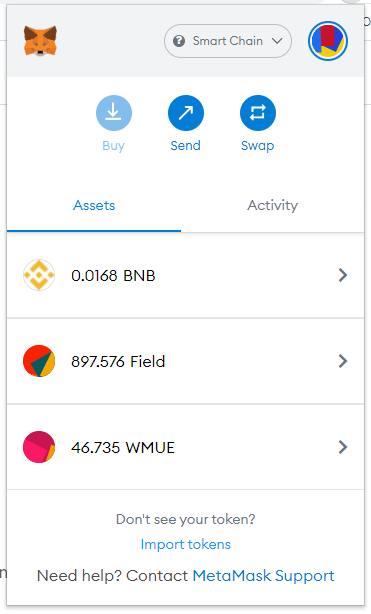Select the 0.0168 BNB balance text
This screenshot has width=371, height=614.
113,276
